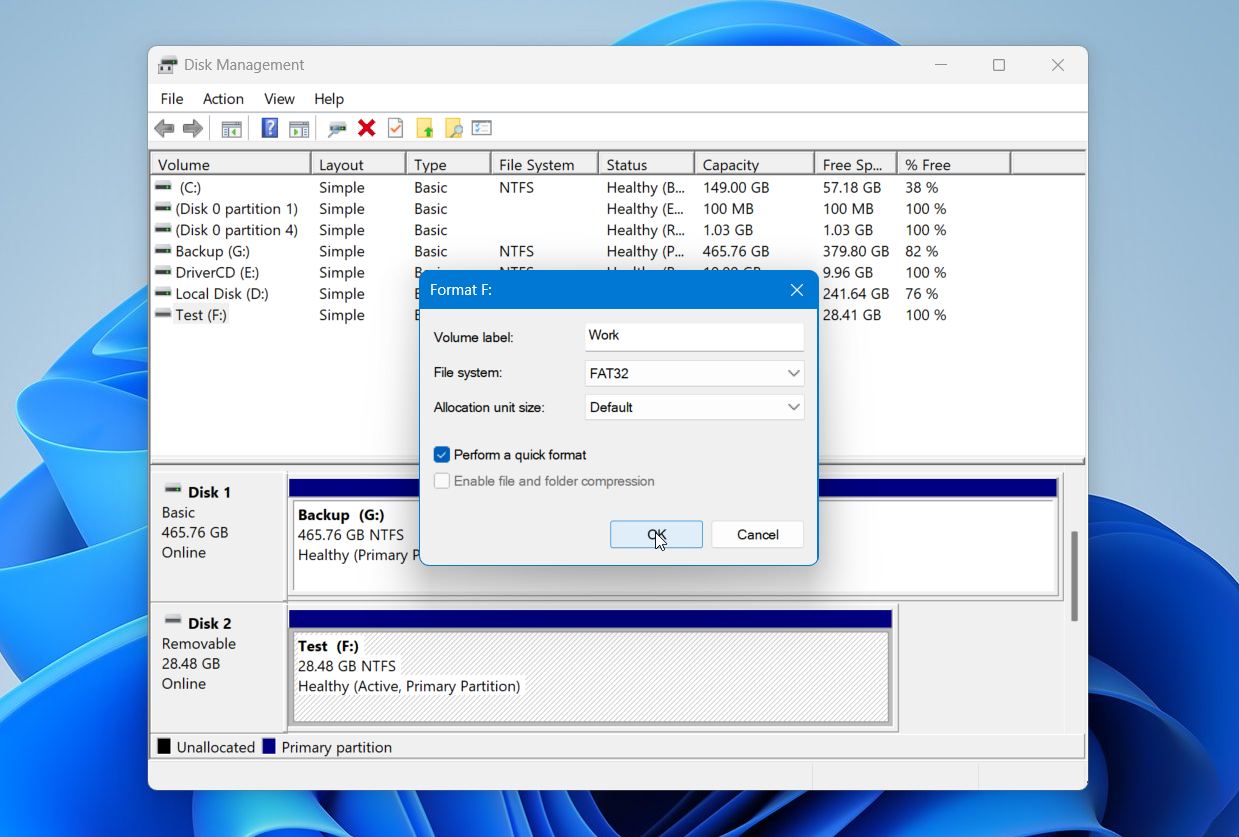The height and width of the screenshot is (837, 1239).
Task: Click the folder with green arrow icon
Action: pyautogui.click(x=425, y=128)
